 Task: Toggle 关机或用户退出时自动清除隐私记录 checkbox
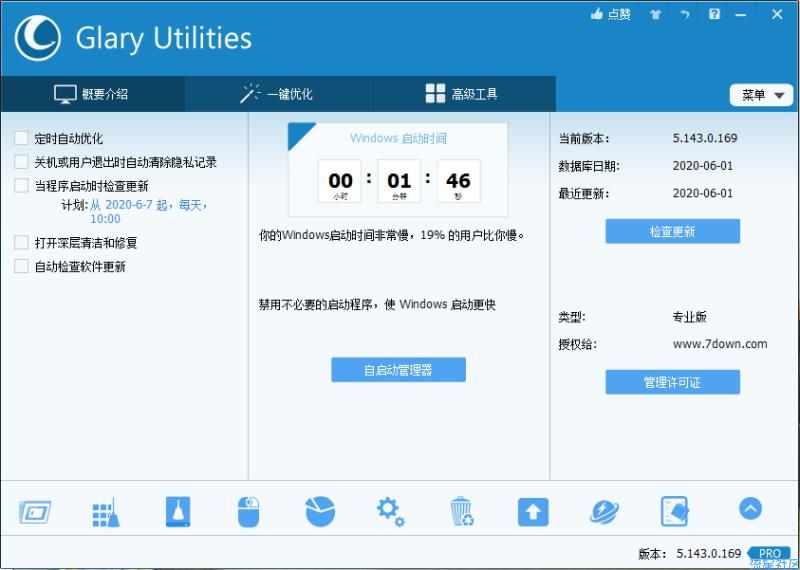coord(21,162)
